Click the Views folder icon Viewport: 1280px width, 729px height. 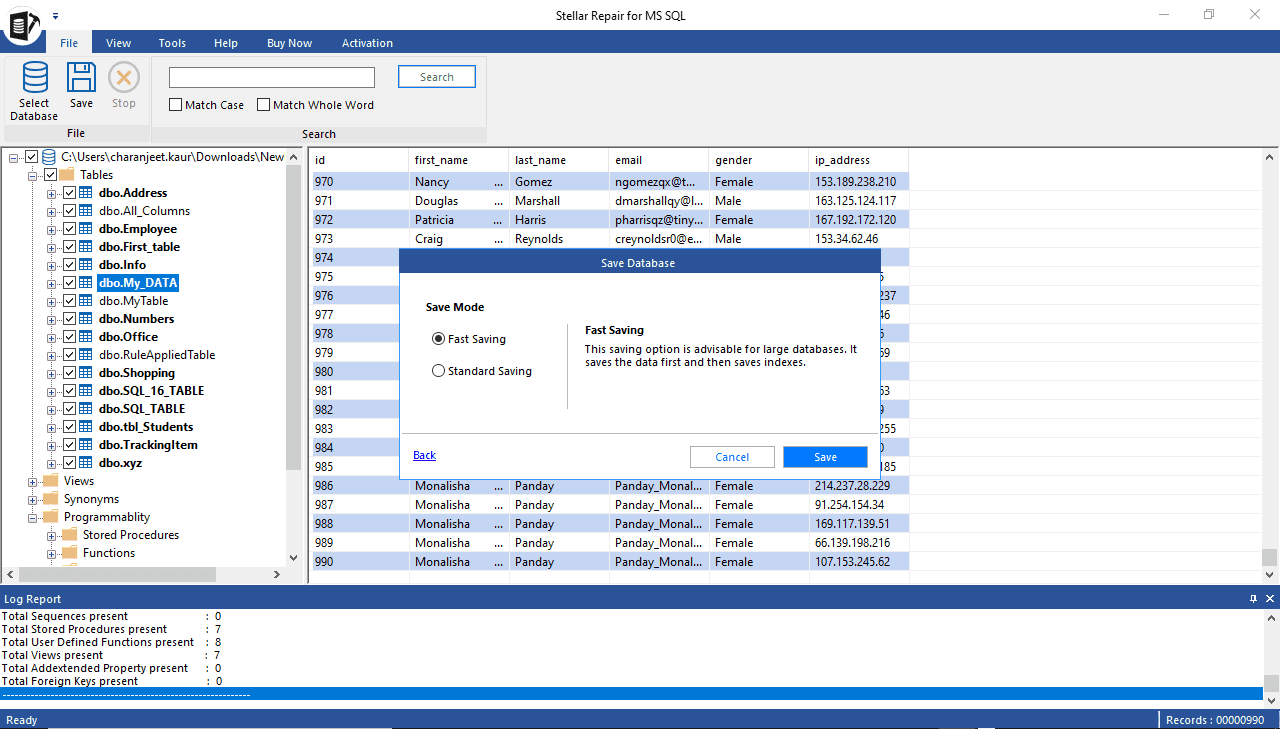(x=51, y=481)
